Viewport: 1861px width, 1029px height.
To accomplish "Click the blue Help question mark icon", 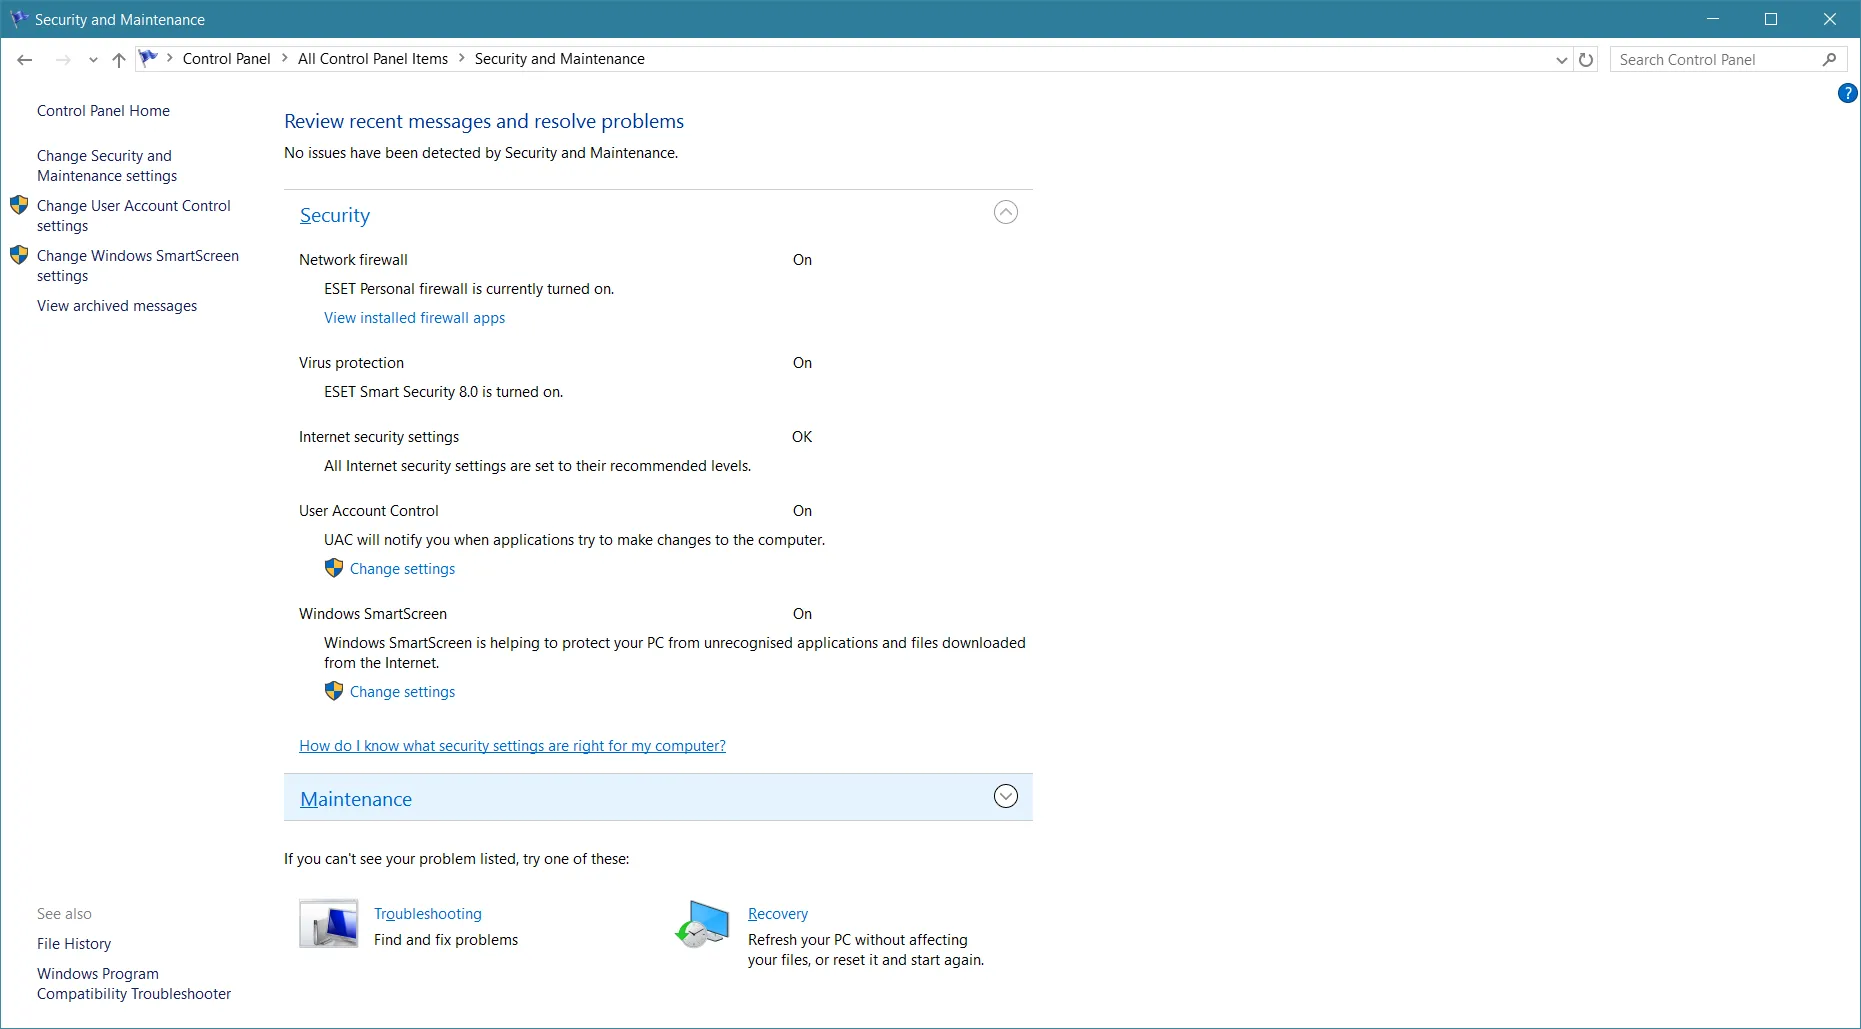I will (1847, 94).
